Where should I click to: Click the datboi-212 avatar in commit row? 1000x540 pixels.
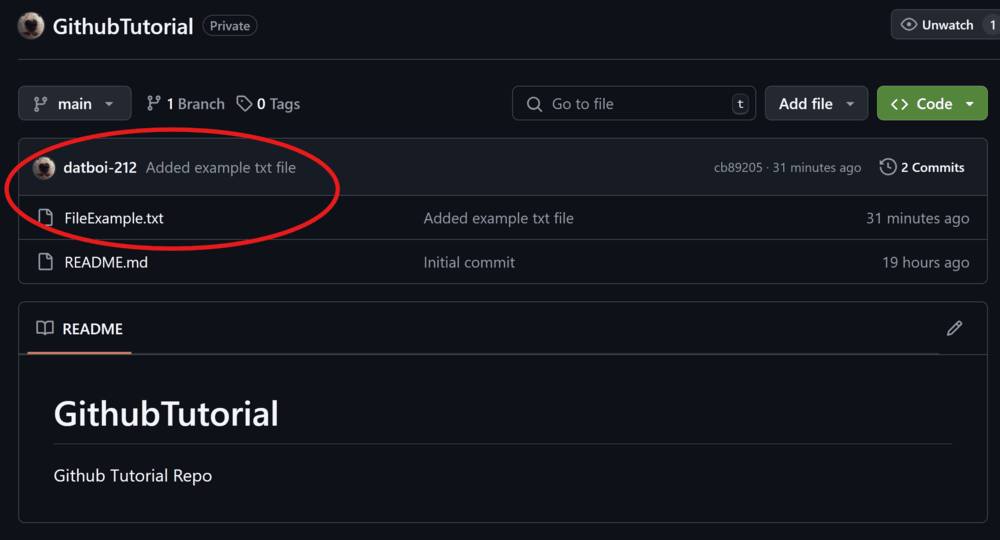tap(44, 168)
